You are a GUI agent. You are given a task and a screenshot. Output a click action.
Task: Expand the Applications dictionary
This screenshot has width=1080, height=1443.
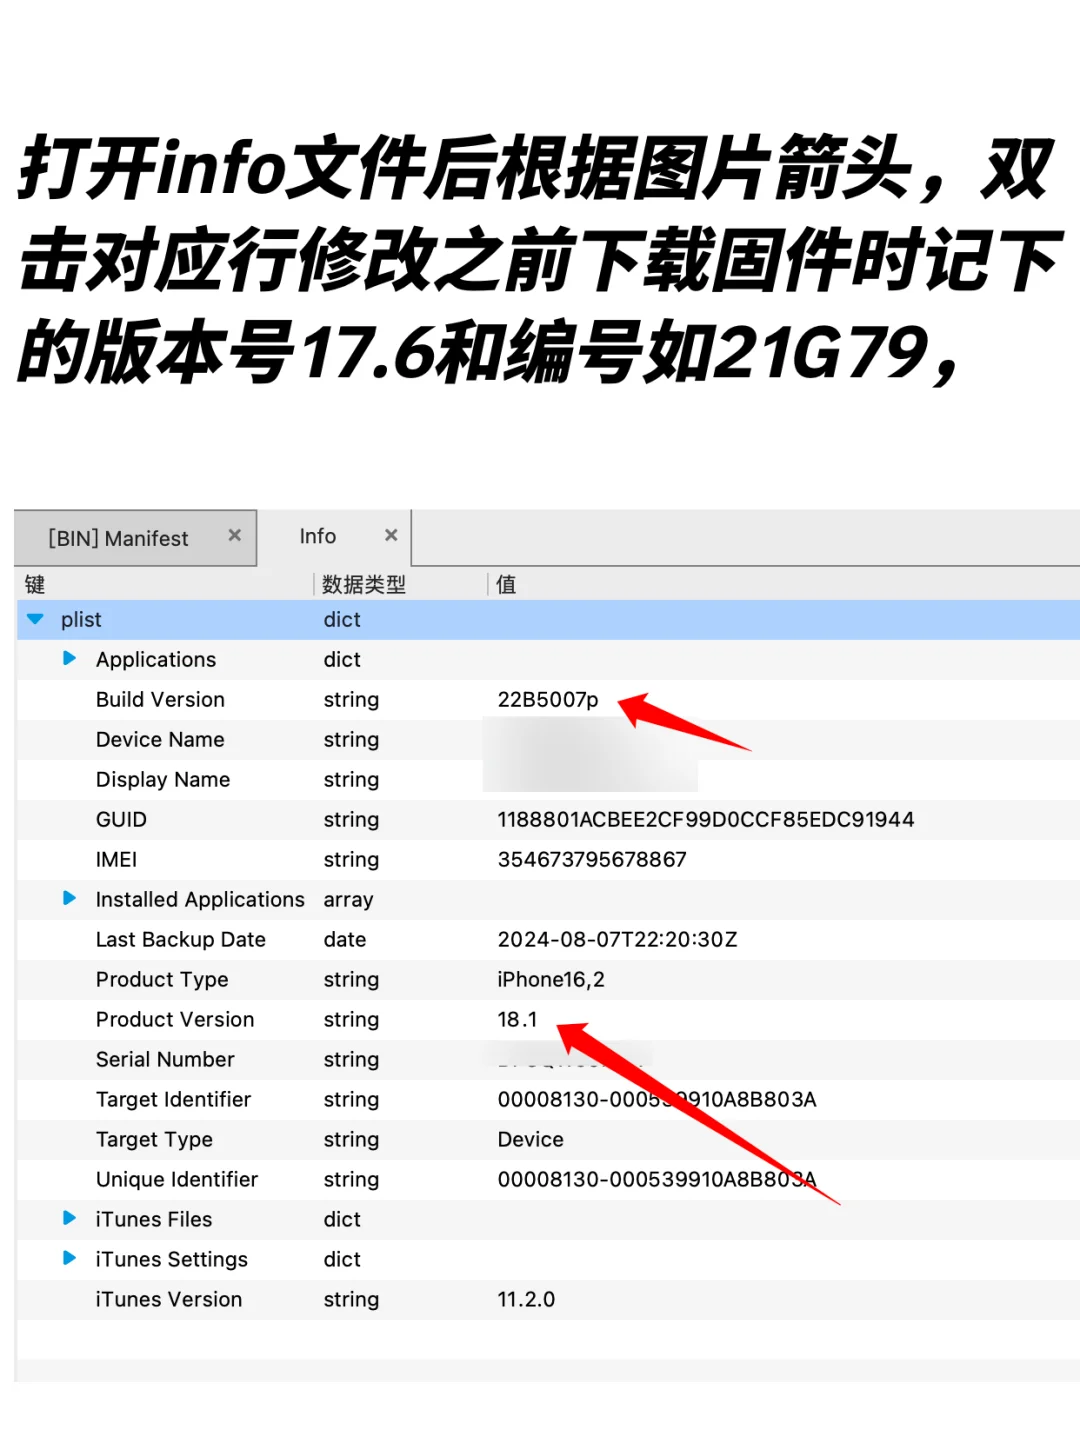[69, 659]
